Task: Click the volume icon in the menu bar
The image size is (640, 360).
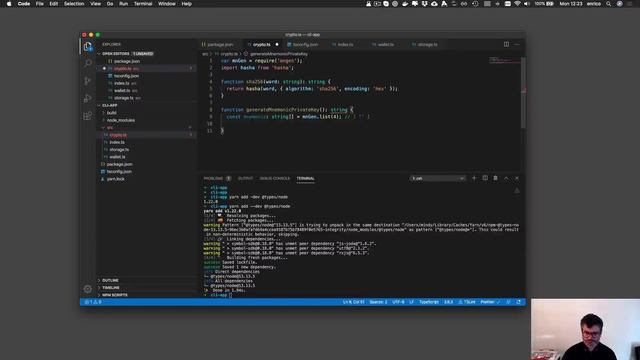Action: click(527, 4)
